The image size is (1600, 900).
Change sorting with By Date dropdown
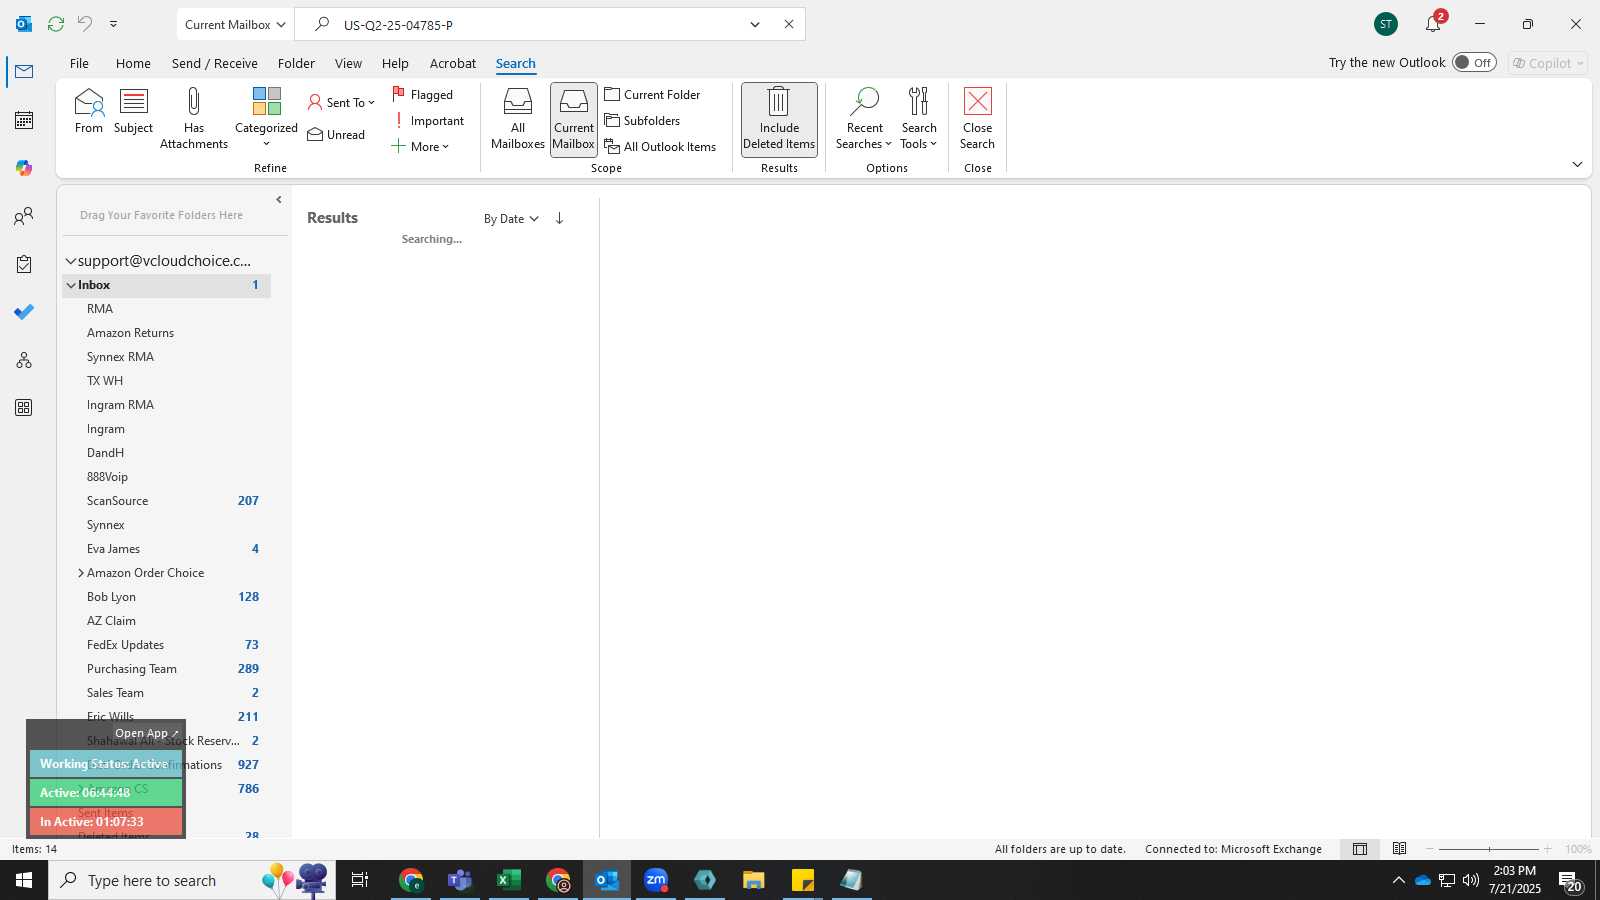(511, 219)
